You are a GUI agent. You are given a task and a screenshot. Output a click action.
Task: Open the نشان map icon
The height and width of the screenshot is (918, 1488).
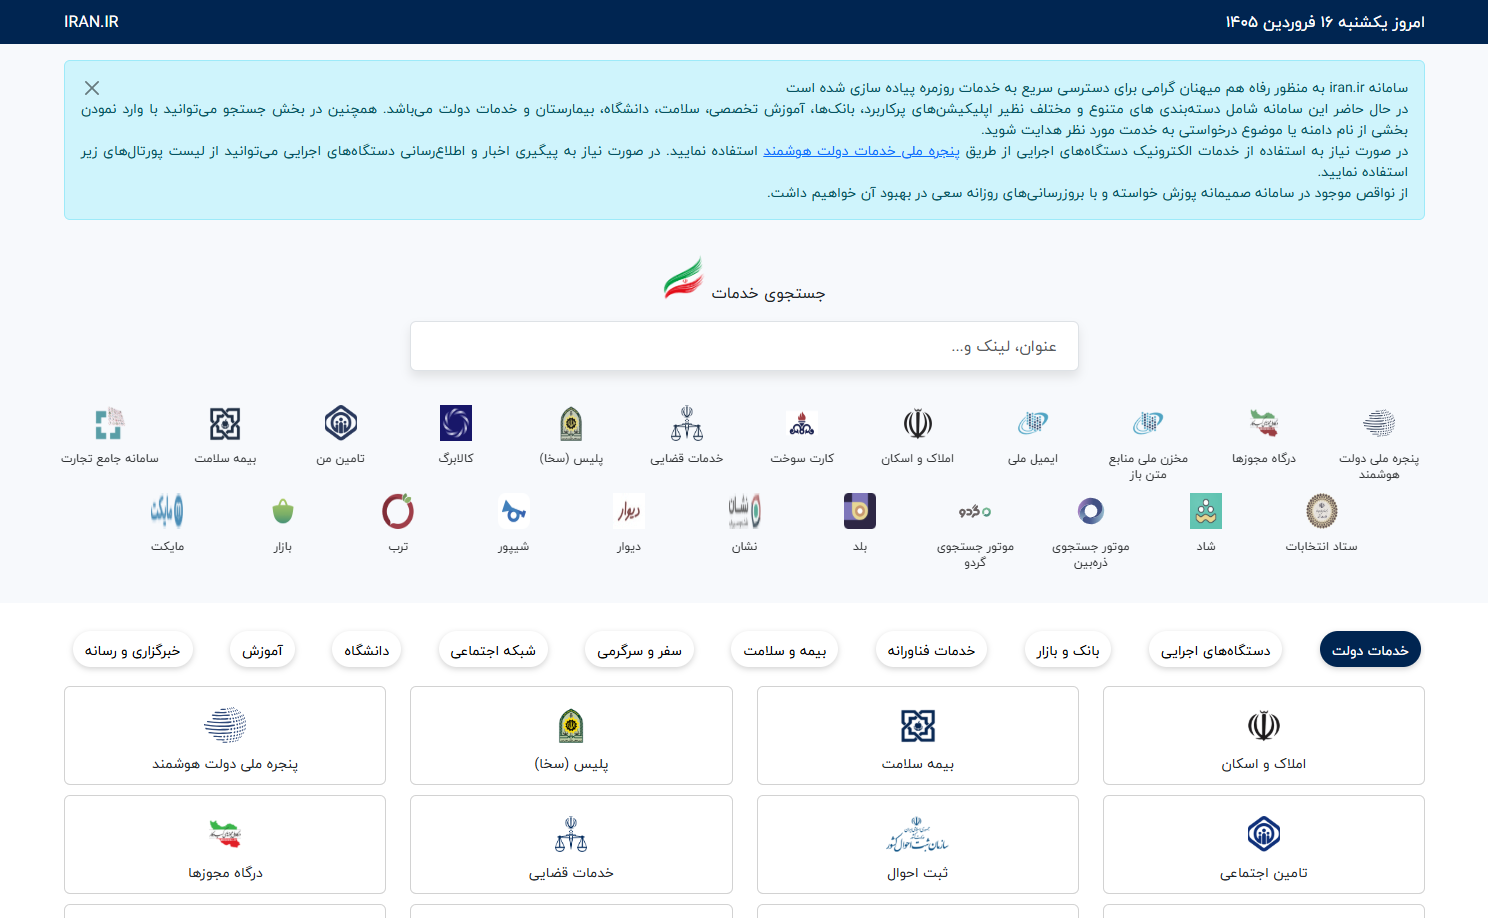745,511
